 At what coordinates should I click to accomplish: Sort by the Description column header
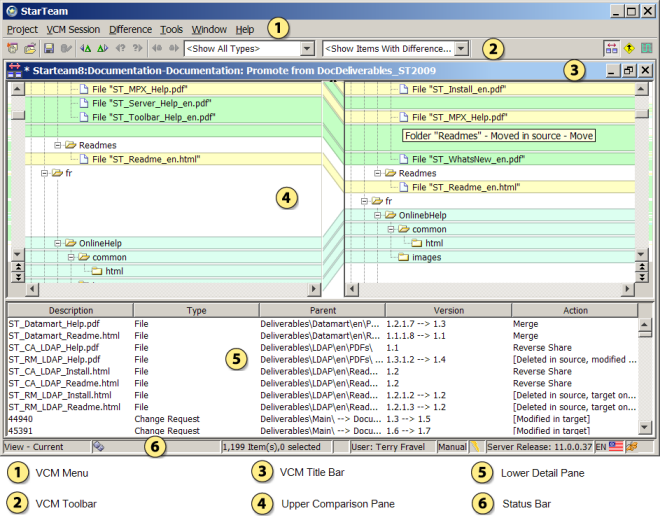70,311
